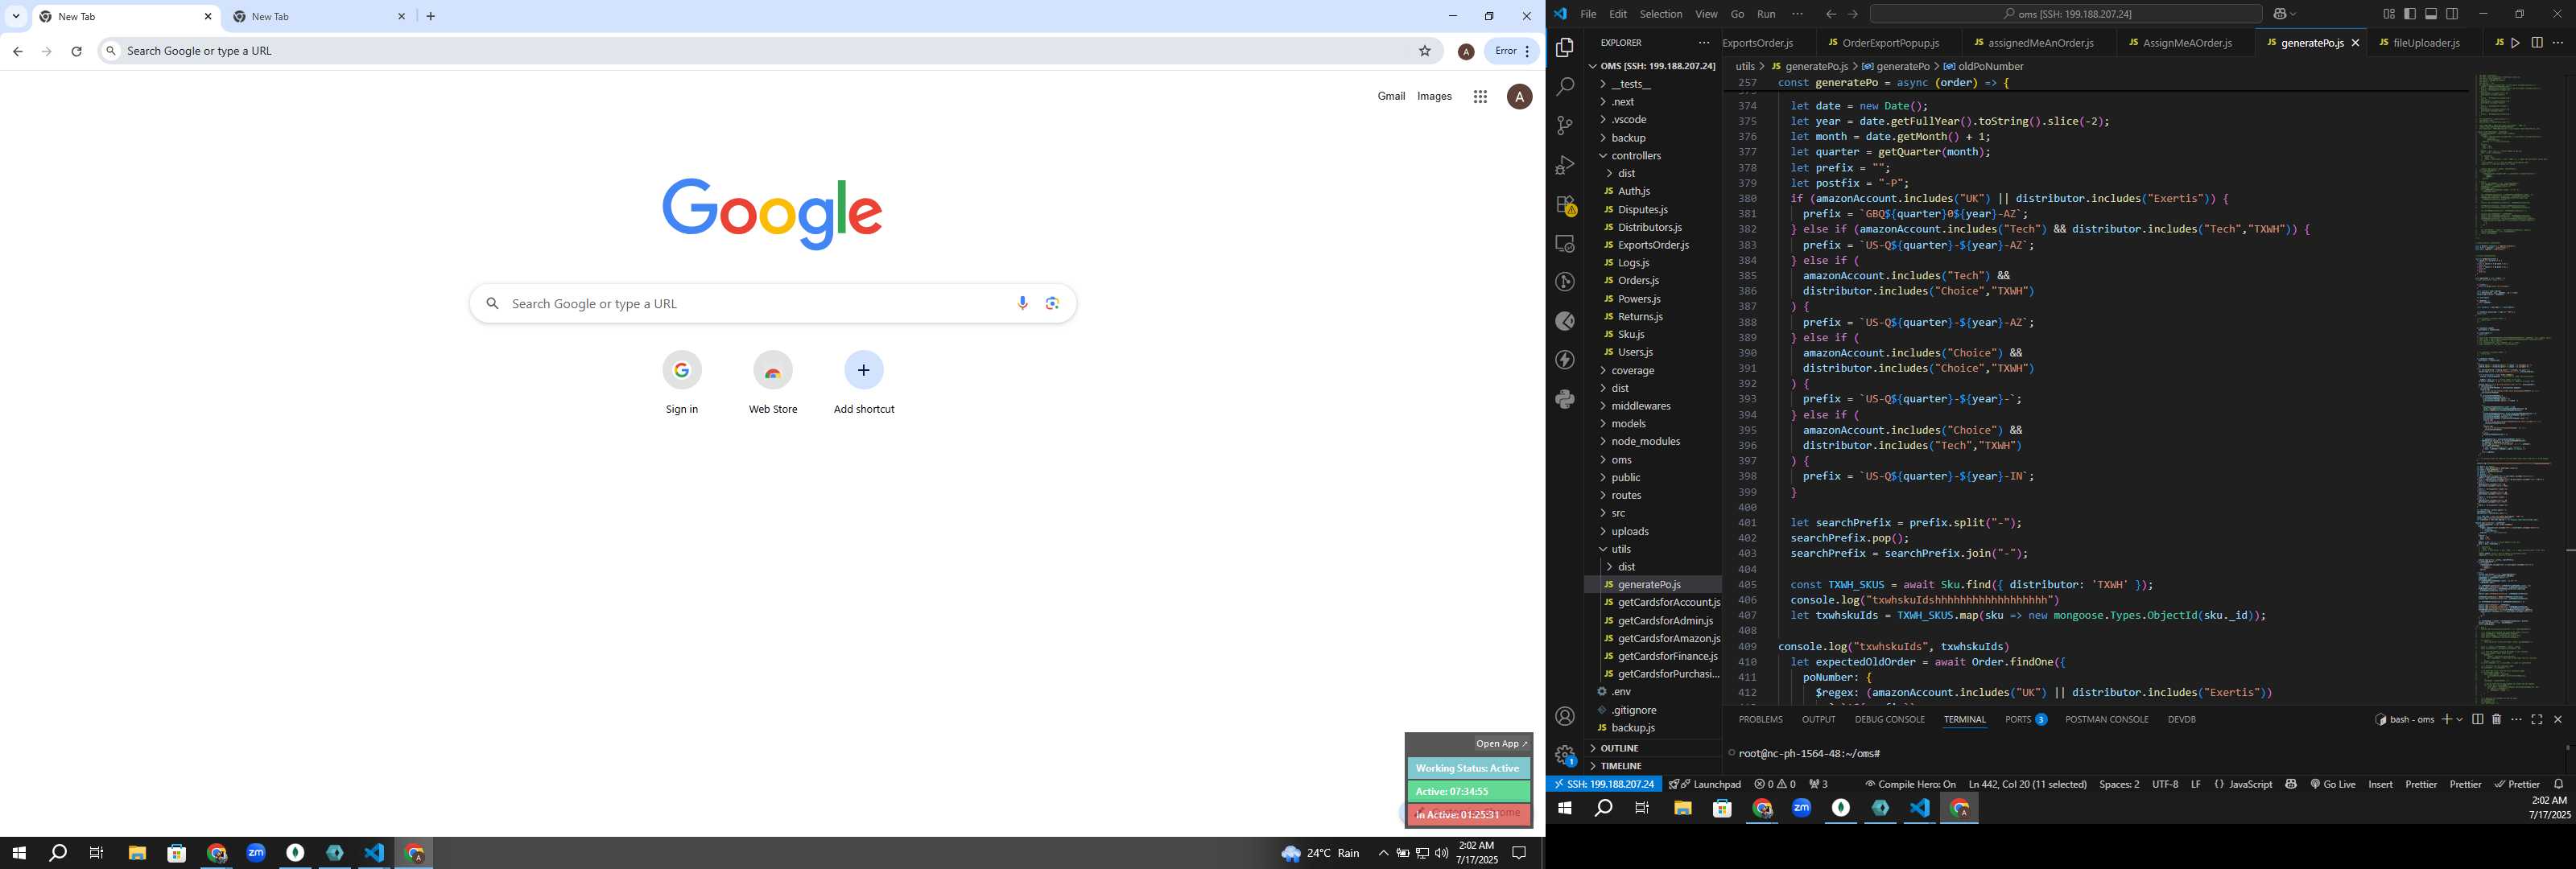2576x869 pixels.
Task: Open Remote Explorer view in VS Code
Action: tap(1565, 243)
